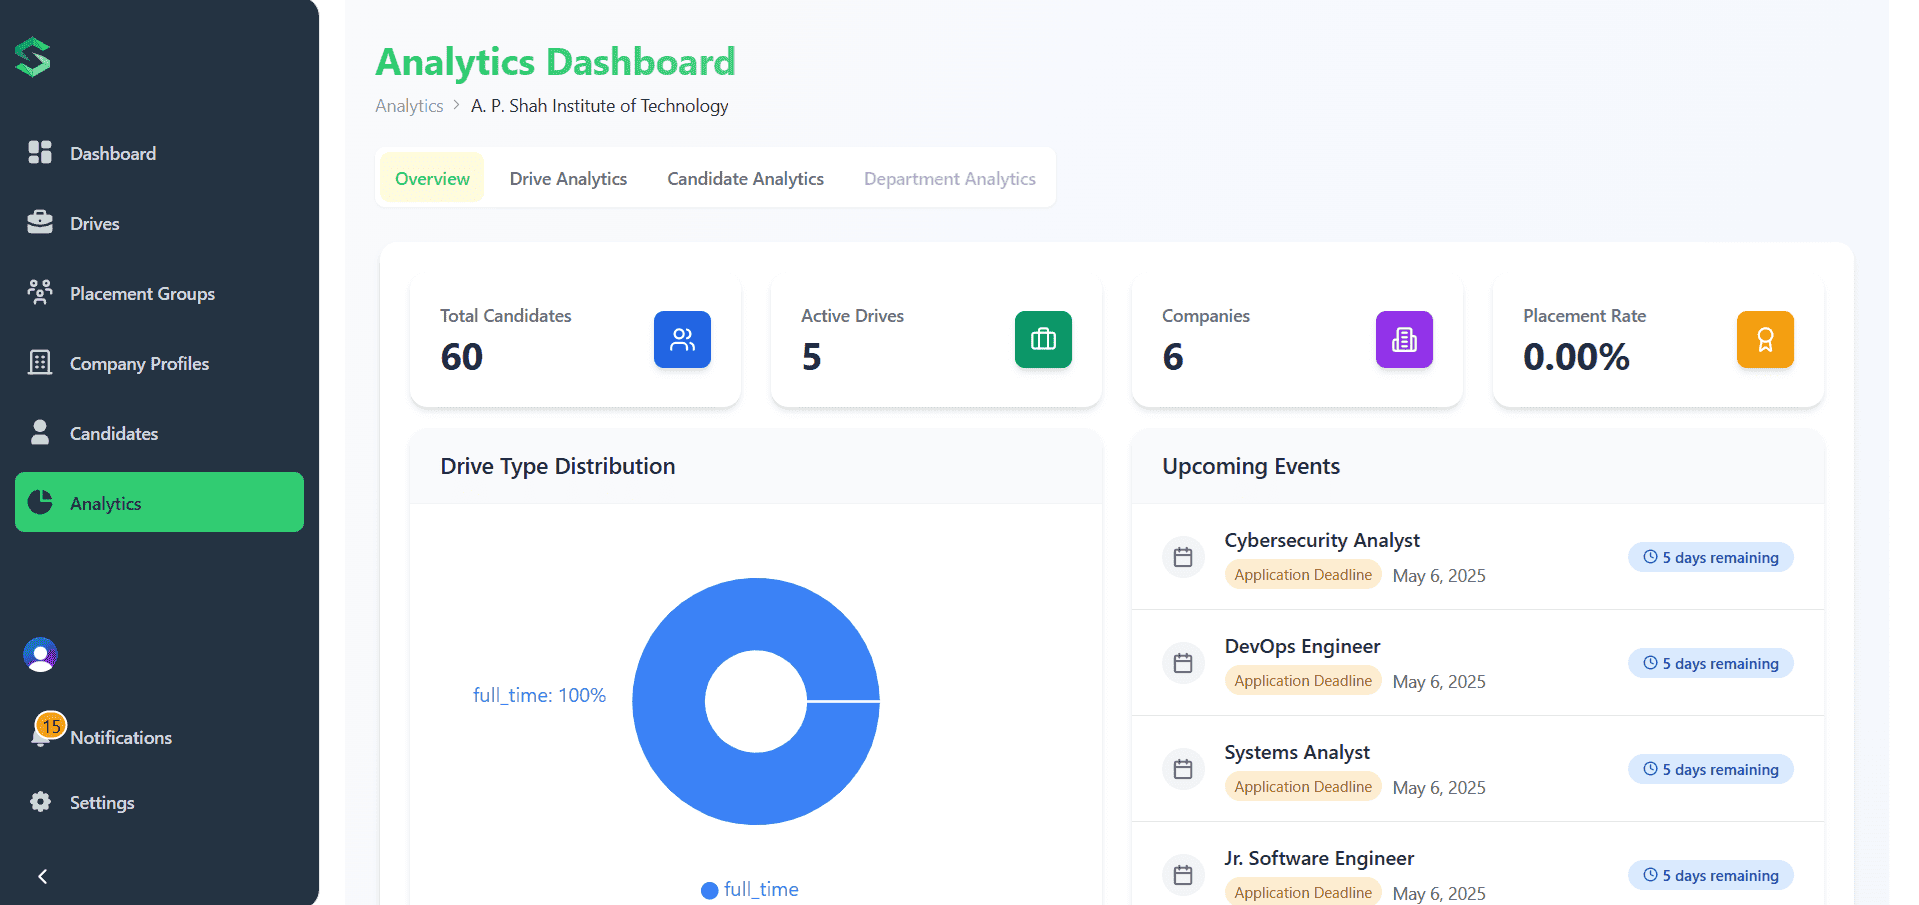
Task: Click the Placement Rate award icon
Action: point(1765,340)
